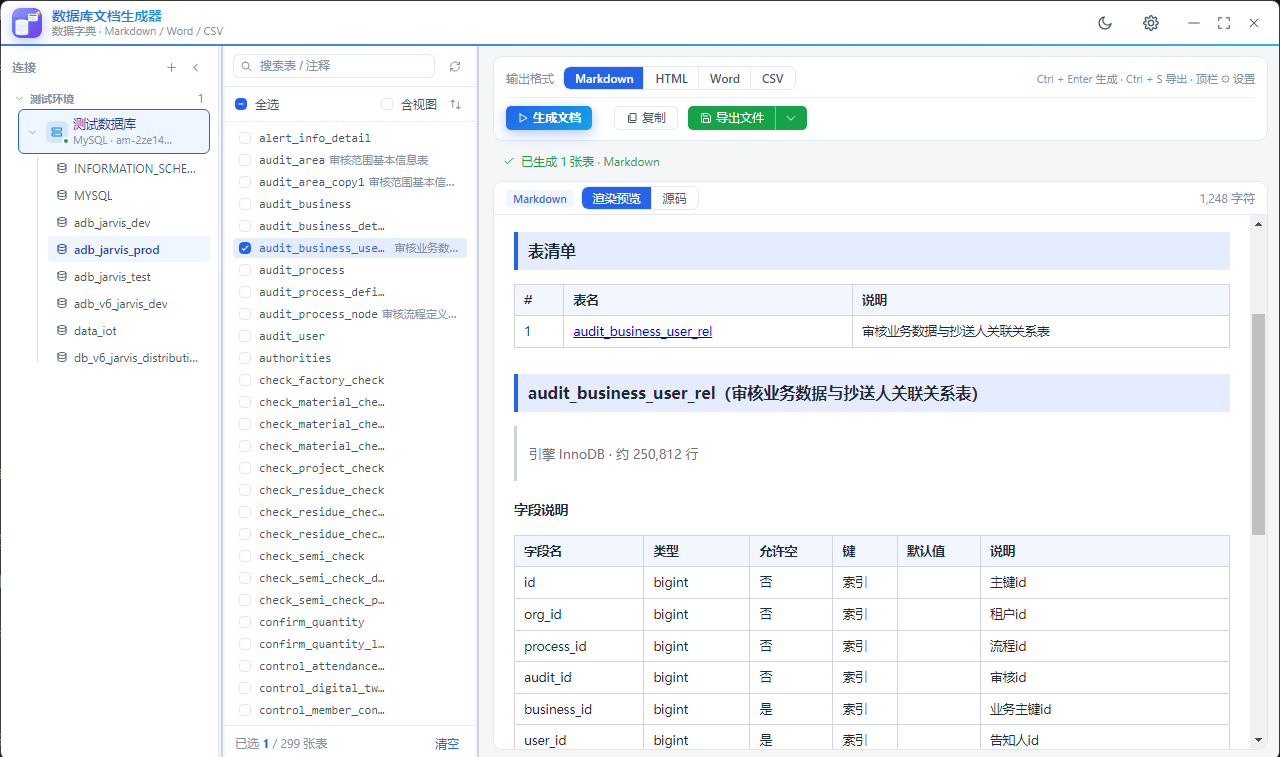The width and height of the screenshot is (1280, 757).
Task: Open export file dropdown arrow
Action: pyautogui.click(x=791, y=118)
